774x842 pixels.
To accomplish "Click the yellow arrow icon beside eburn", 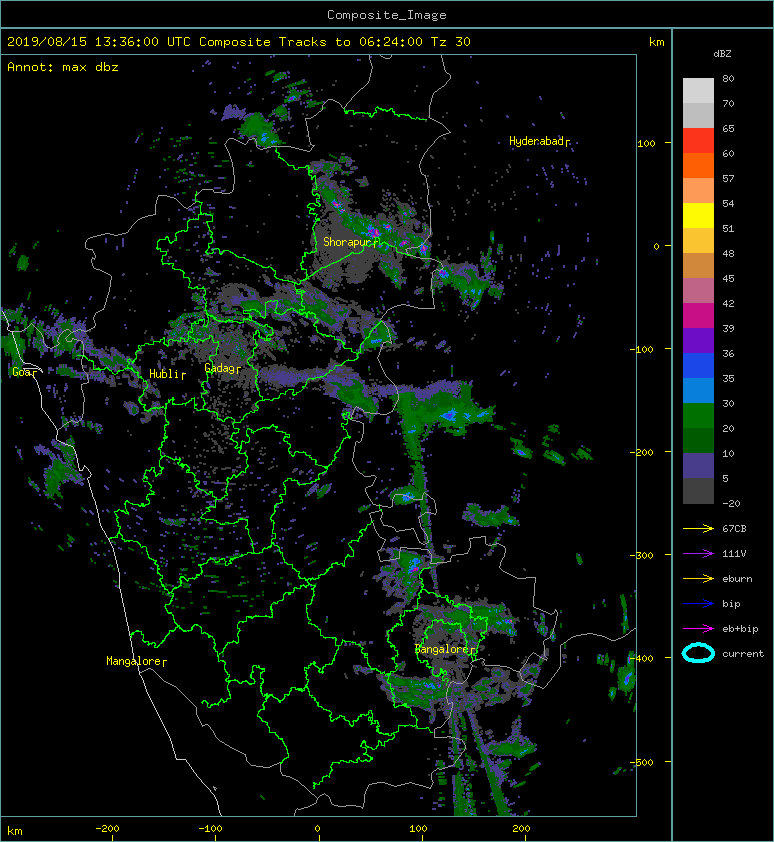I will [698, 578].
